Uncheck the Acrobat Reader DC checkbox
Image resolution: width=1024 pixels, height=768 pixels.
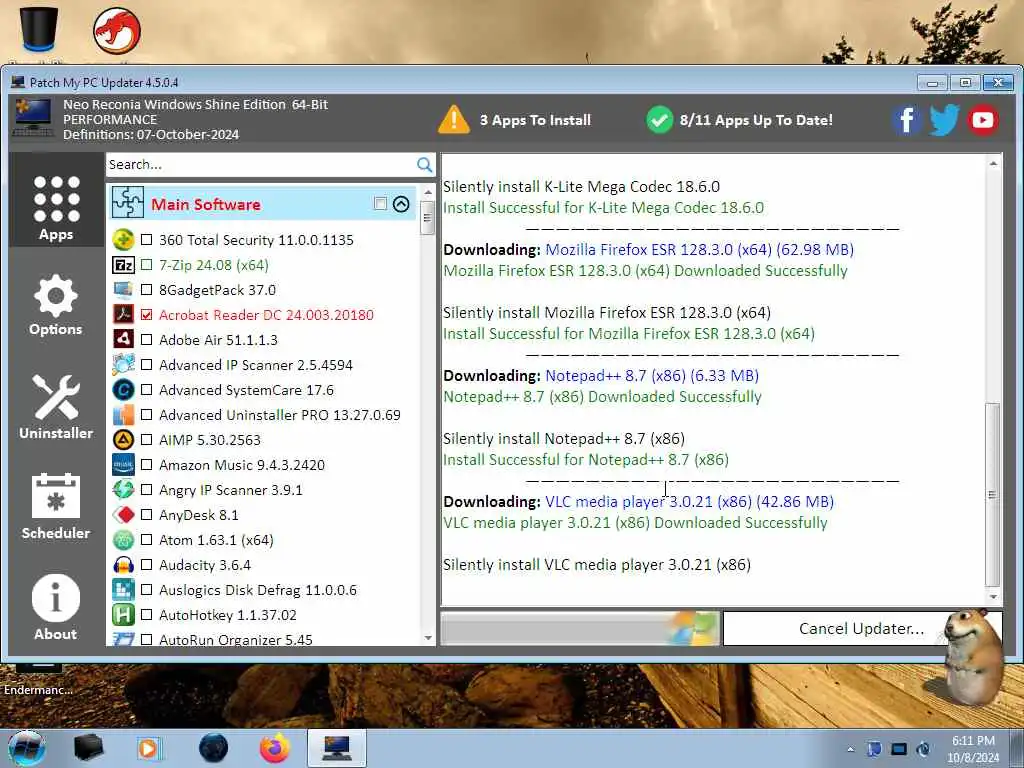[x=146, y=315]
